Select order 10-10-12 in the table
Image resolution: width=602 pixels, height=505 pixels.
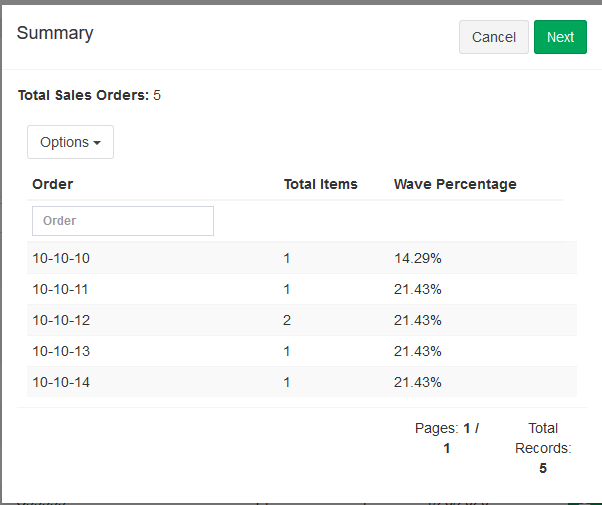point(61,320)
